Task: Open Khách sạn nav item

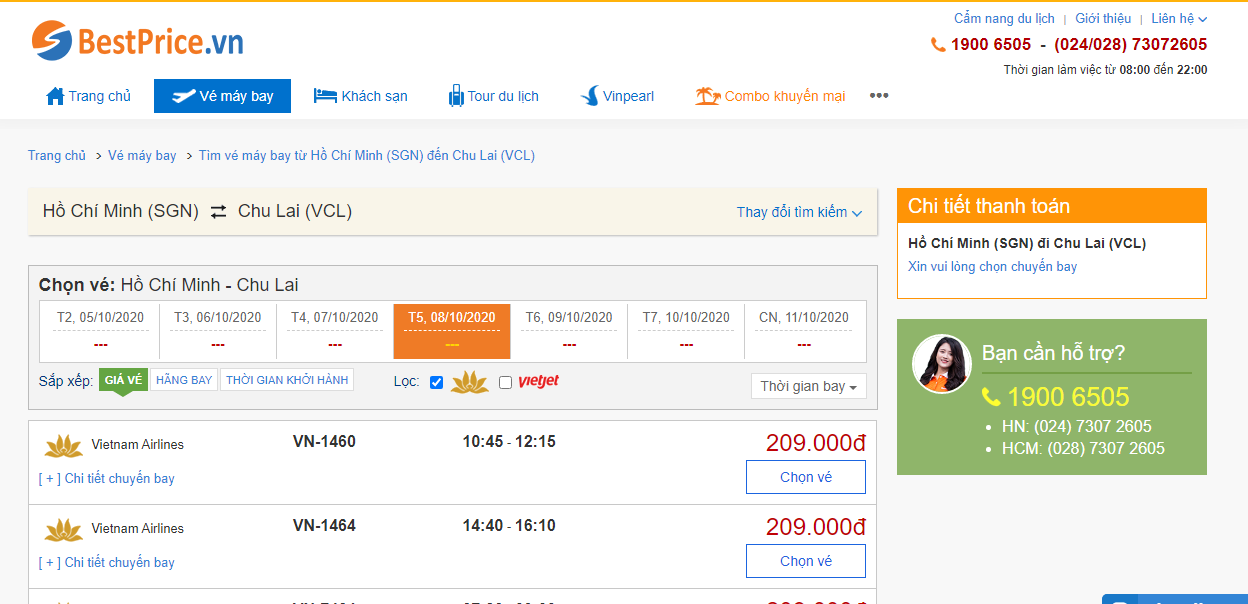Action: [x=361, y=96]
